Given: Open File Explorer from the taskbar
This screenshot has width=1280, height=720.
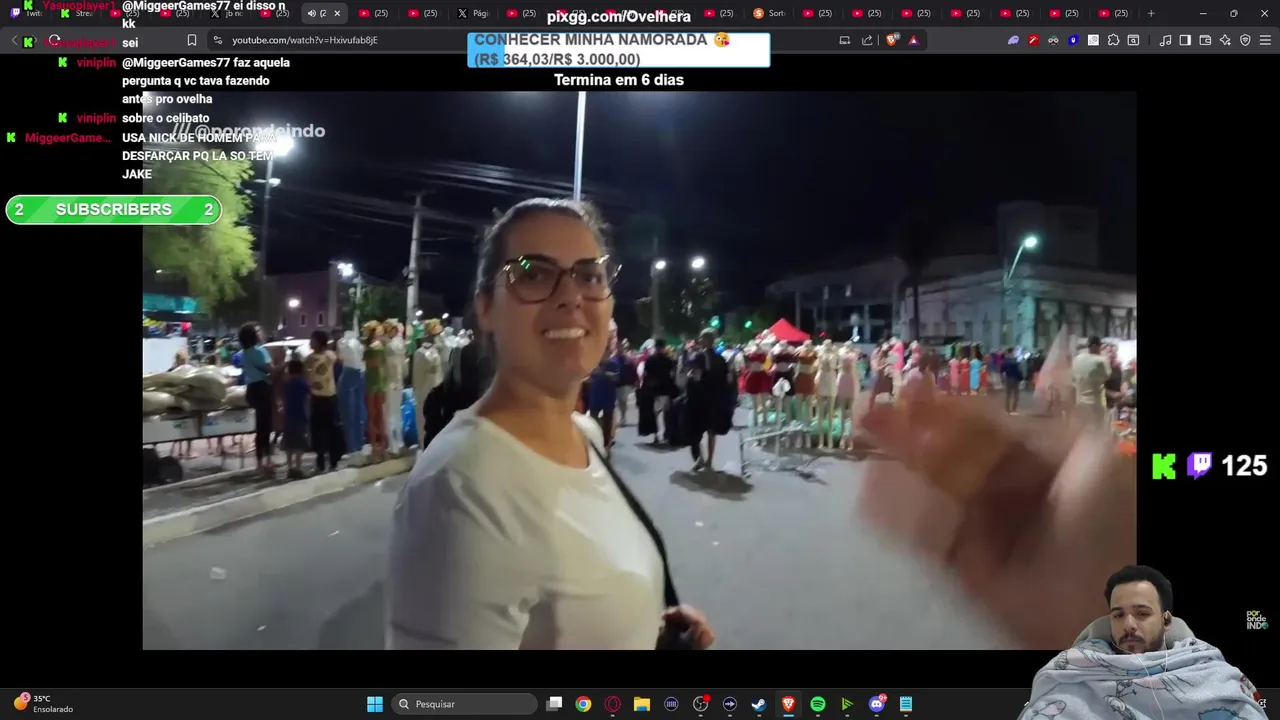Looking at the screenshot, I should [x=642, y=704].
